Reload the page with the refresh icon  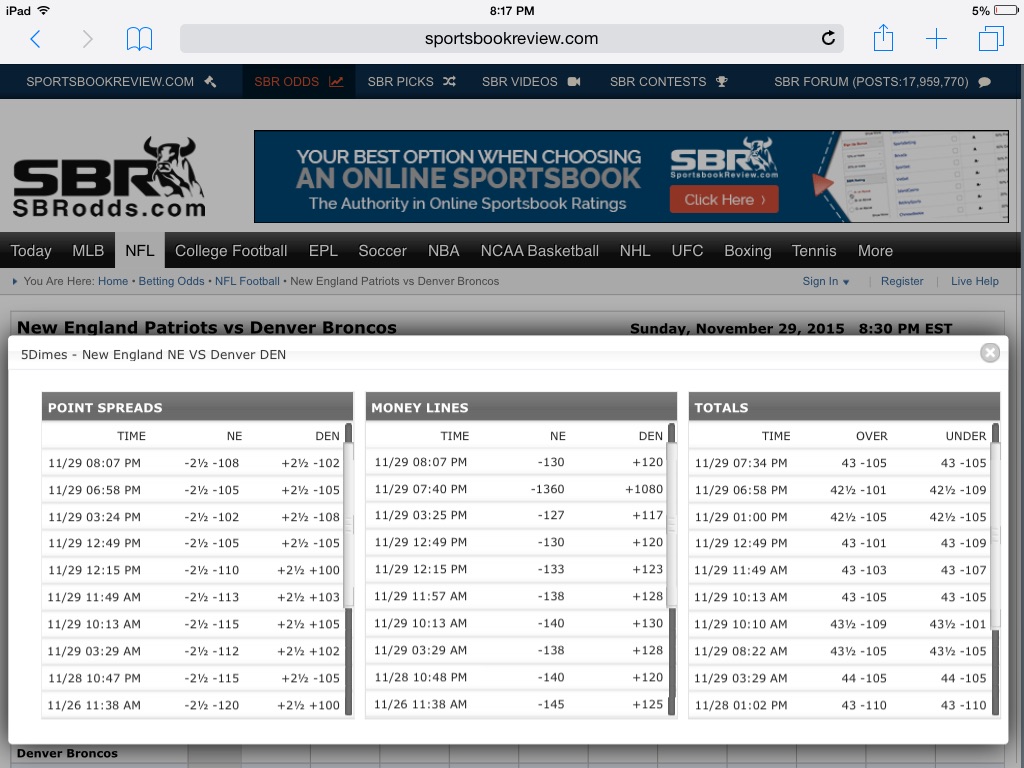[x=827, y=39]
